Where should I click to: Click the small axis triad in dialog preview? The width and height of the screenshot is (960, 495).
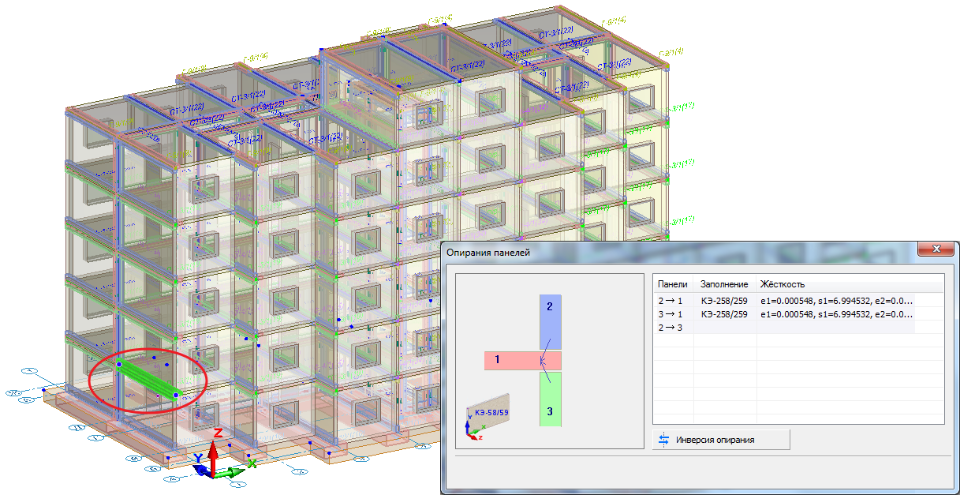470,431
